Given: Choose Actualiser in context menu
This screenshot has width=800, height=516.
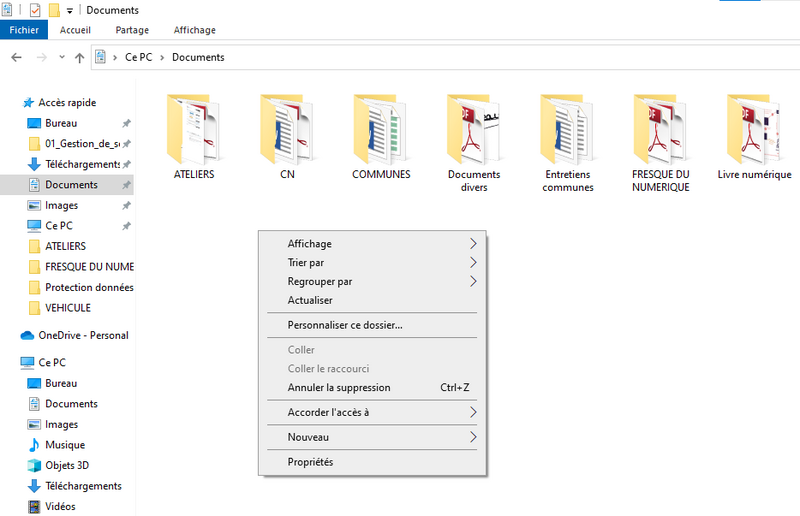Looking at the screenshot, I should [310, 300].
